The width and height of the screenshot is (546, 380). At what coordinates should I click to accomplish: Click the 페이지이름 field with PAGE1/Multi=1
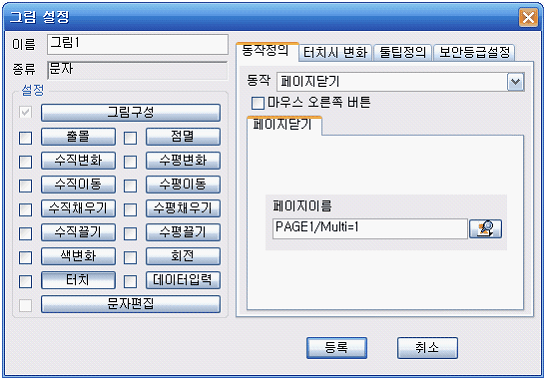(370, 229)
